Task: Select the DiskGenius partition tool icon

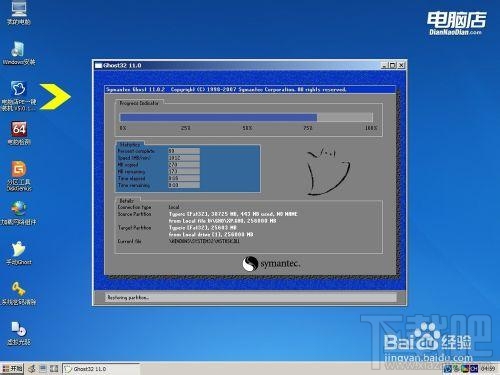Action: coord(19,176)
